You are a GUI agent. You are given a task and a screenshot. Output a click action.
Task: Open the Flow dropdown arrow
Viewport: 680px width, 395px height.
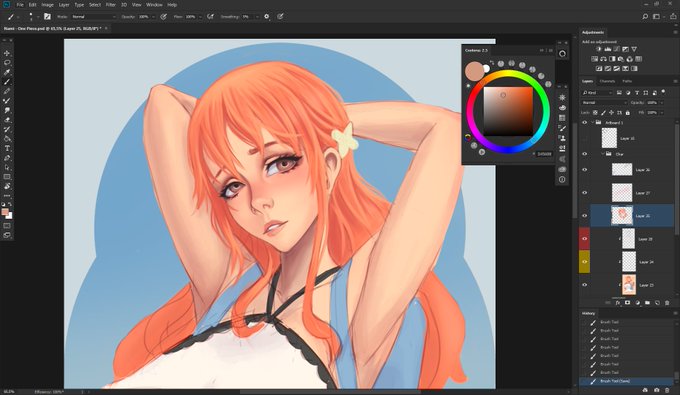click(x=200, y=16)
